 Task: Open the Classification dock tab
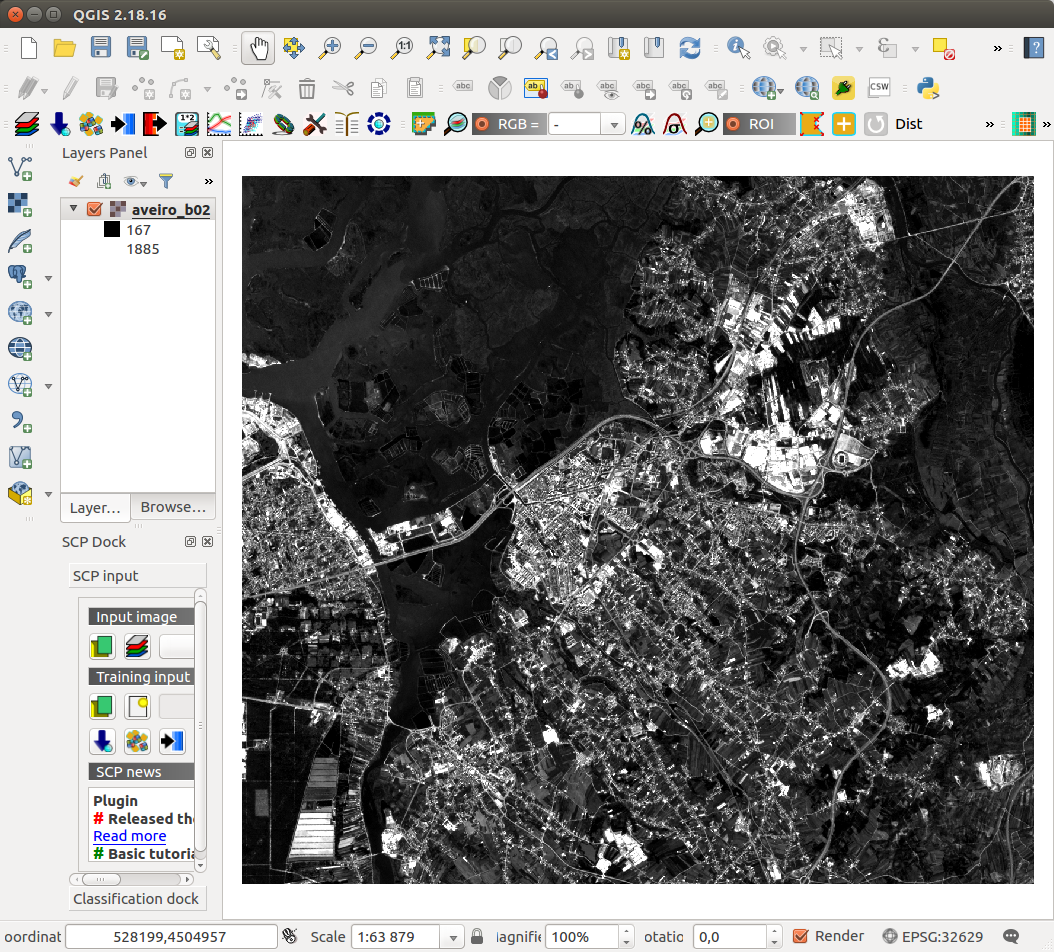(136, 898)
